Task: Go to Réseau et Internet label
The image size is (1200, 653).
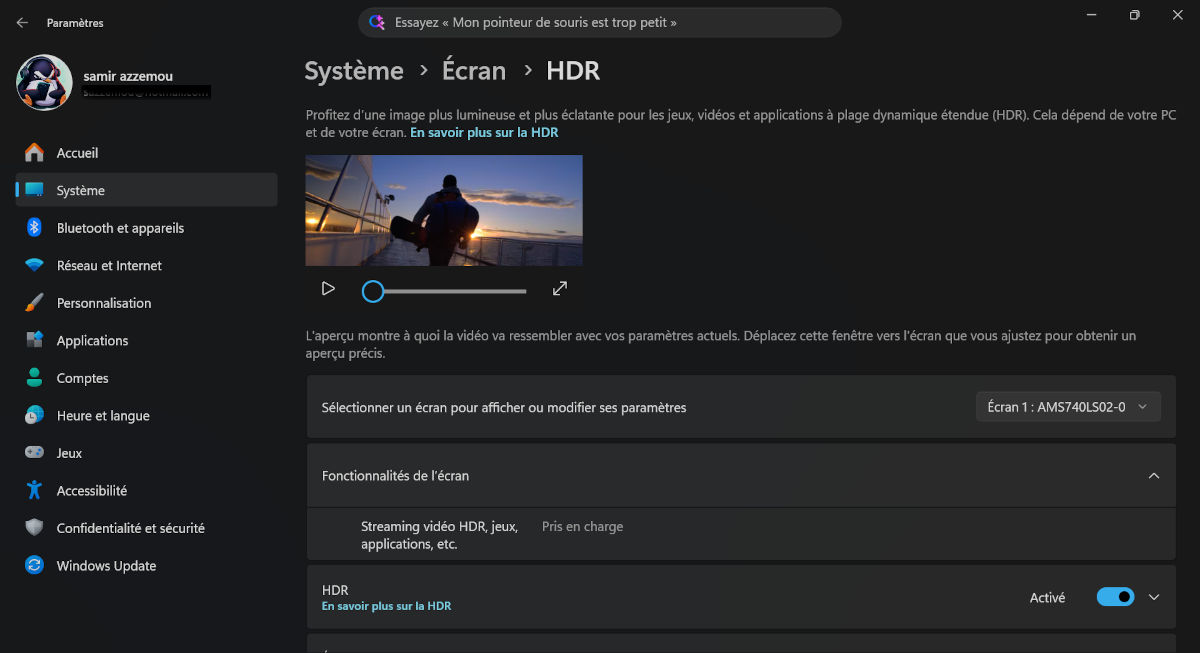Action: point(109,265)
